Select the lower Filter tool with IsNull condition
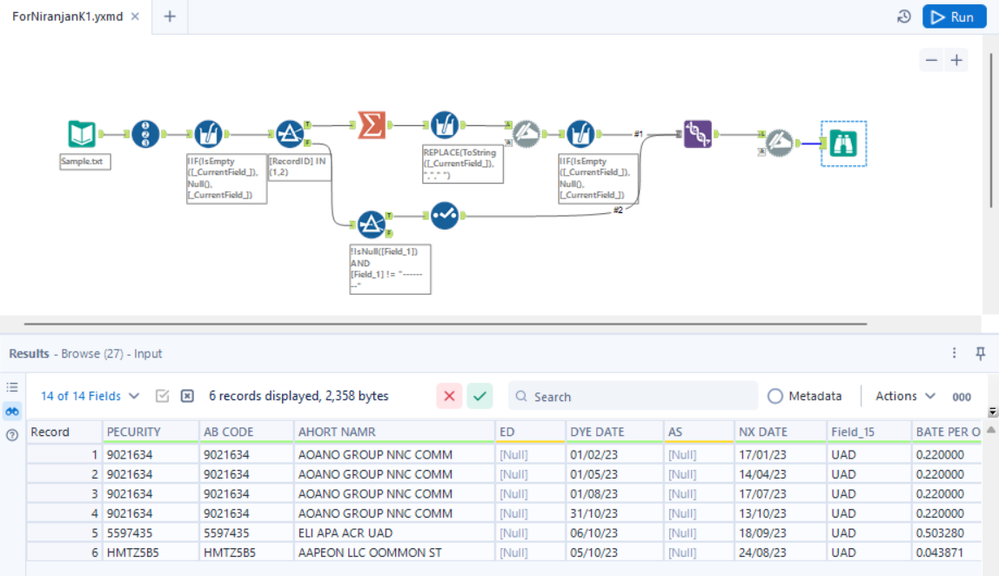Screen dimensions: 999x576 tap(371, 224)
